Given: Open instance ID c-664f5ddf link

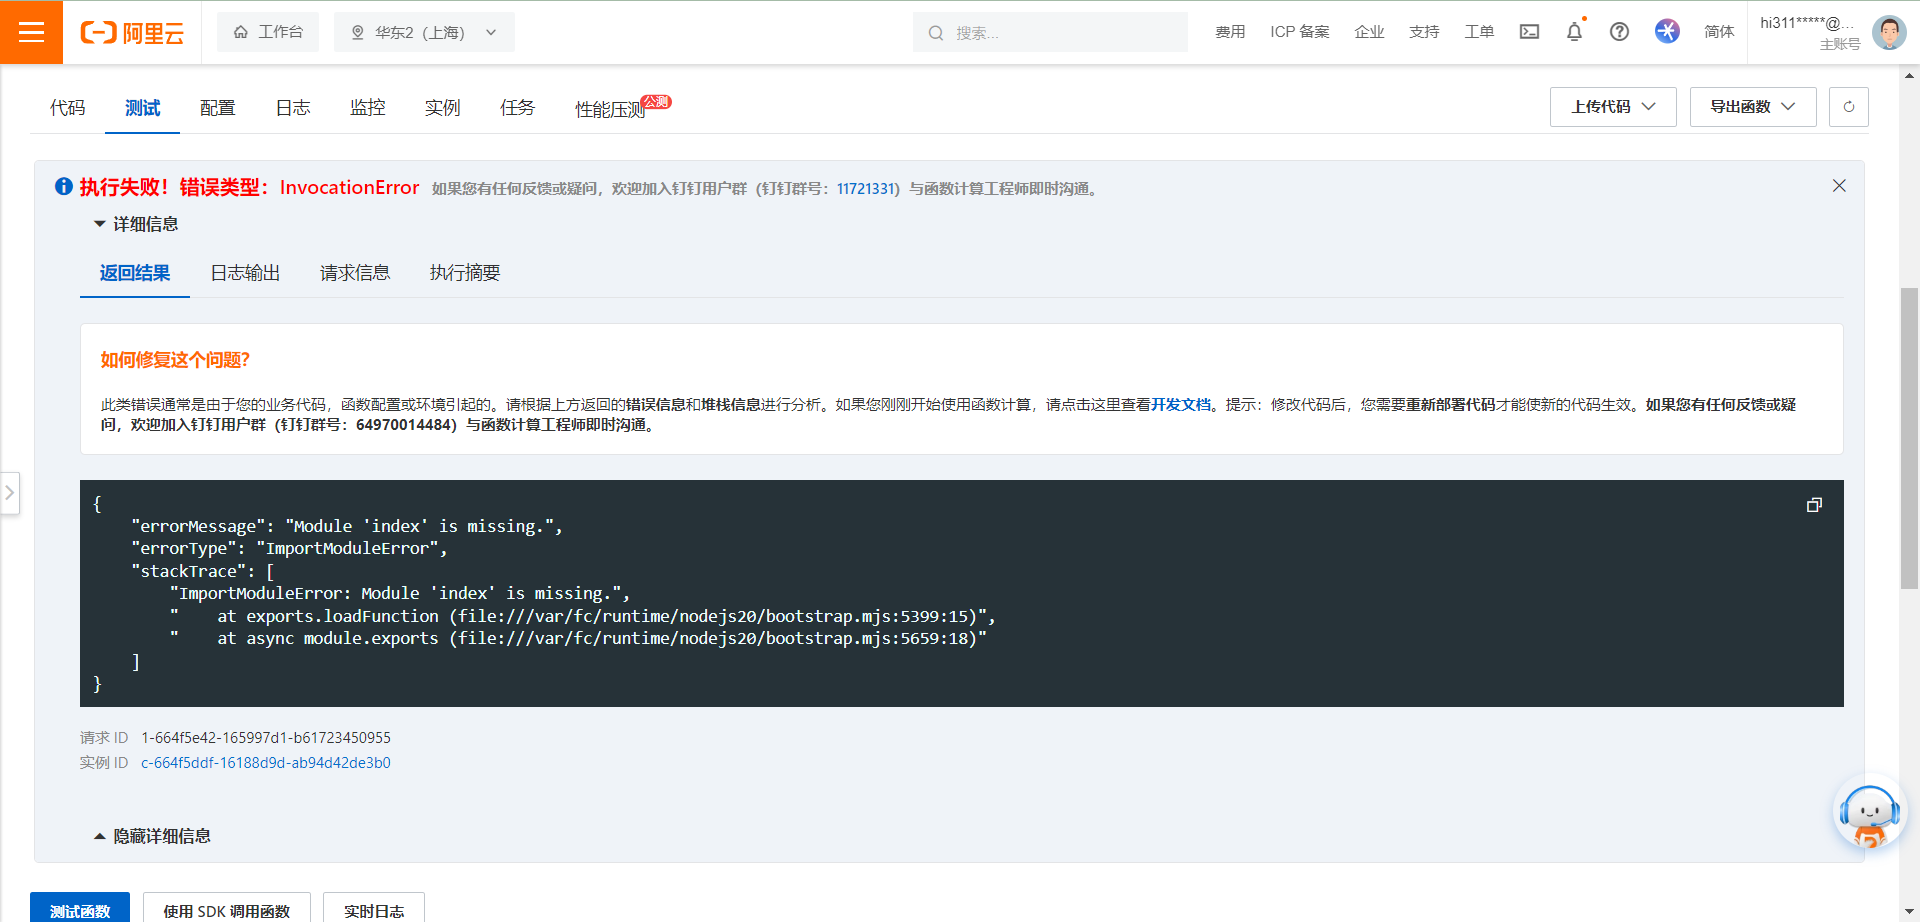Looking at the screenshot, I should coord(266,763).
